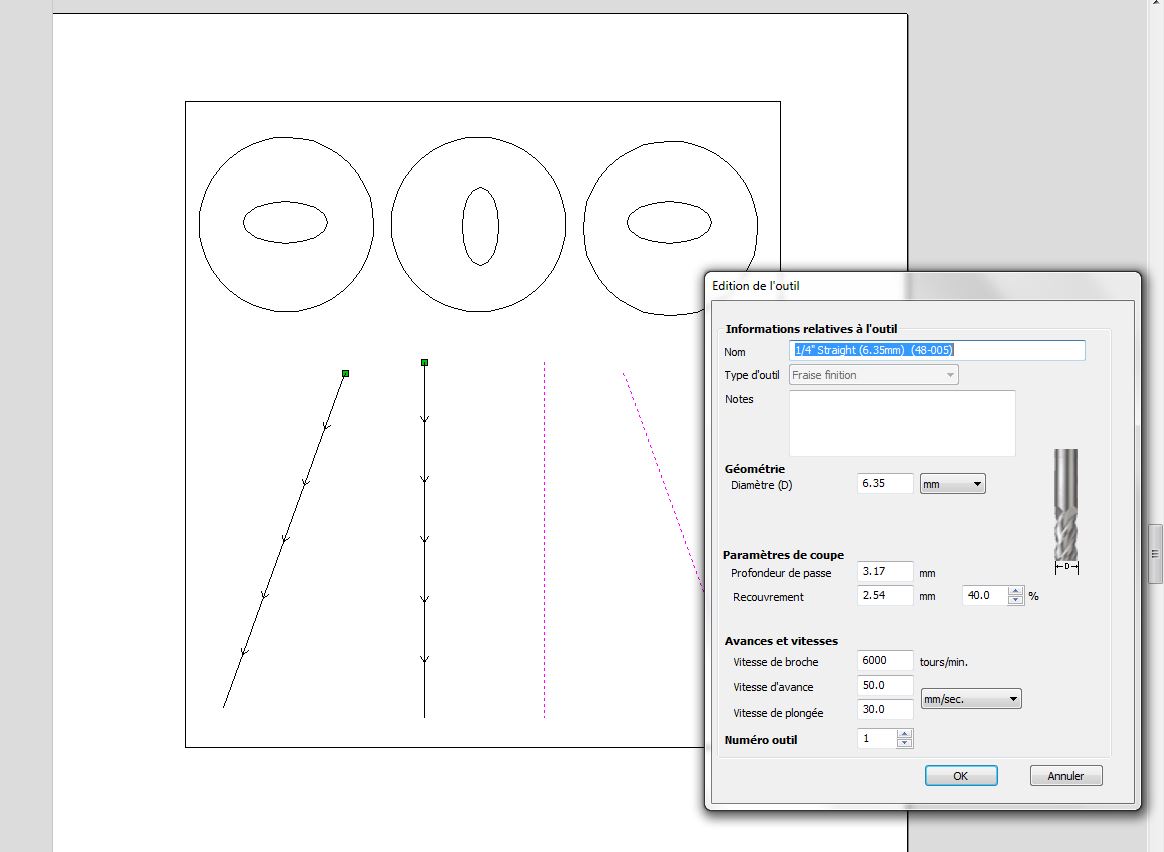Cancel the dialog with Annuler
The image size is (1164, 852).
pos(1065,776)
